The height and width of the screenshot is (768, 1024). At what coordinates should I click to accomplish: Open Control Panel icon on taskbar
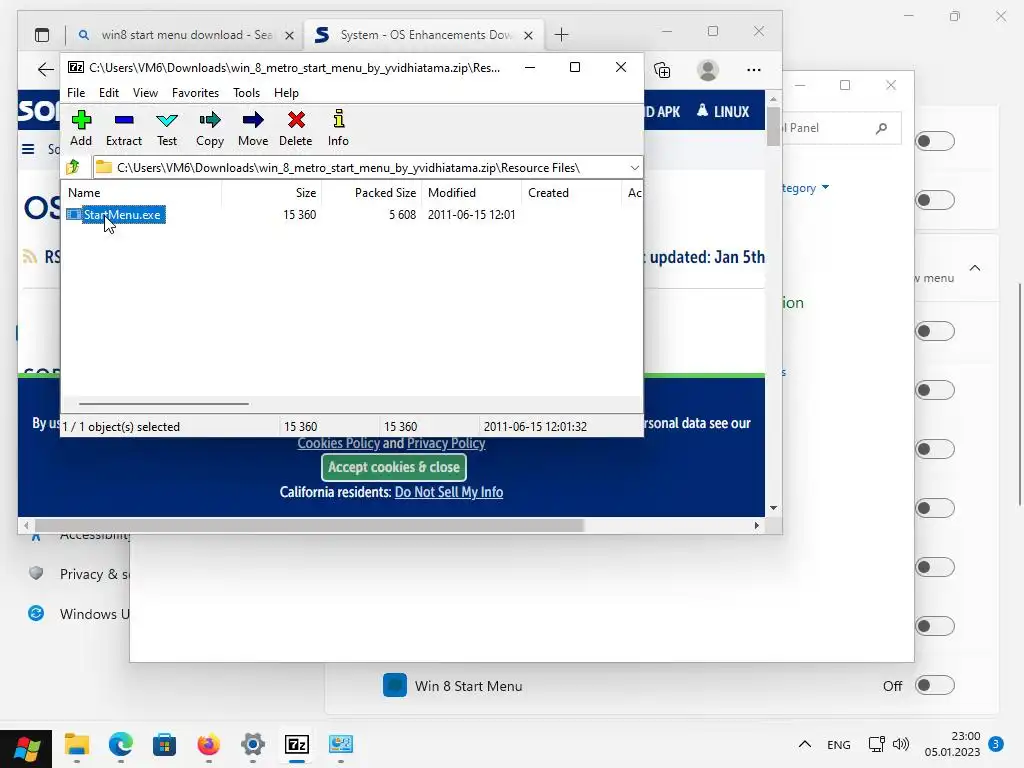point(341,744)
